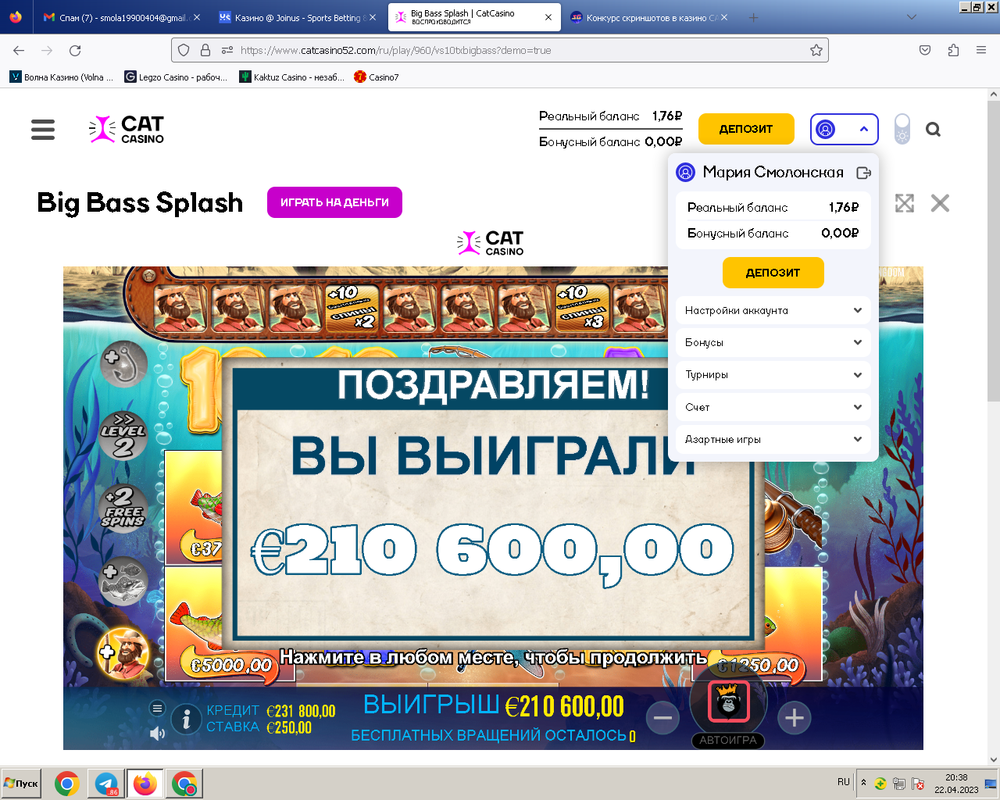This screenshot has width=1000, height=800.
Task: Click the extra fisherman modifier icon
Action: (x=124, y=655)
